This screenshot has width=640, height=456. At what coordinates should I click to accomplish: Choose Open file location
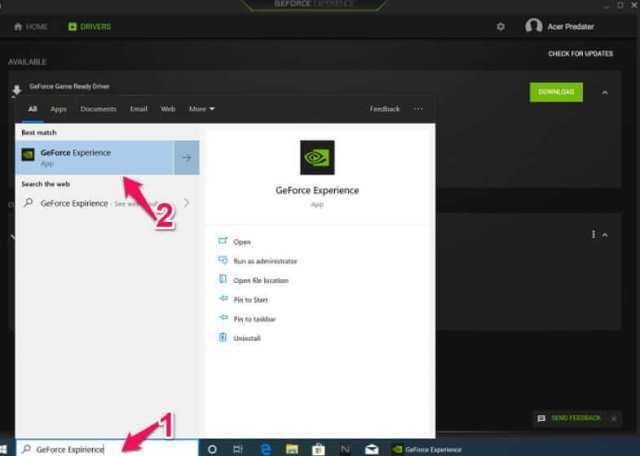261,280
